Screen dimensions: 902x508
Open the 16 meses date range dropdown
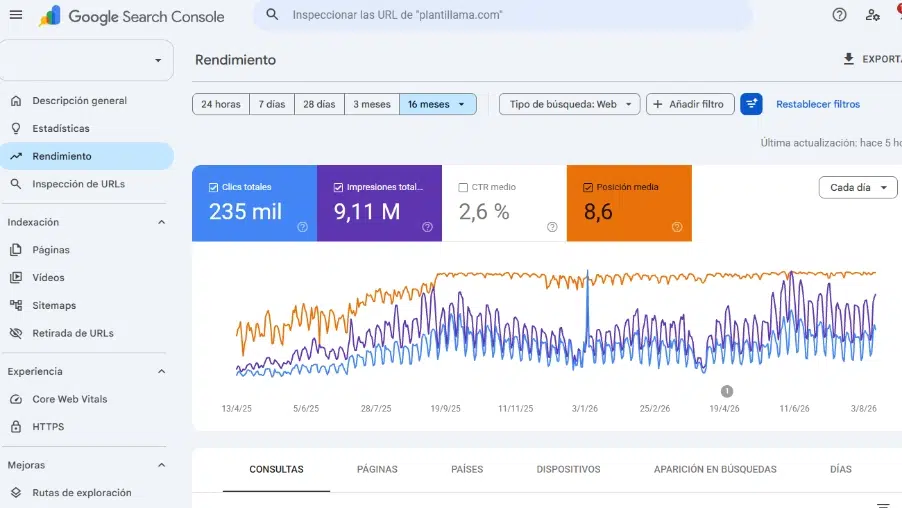pyautogui.click(x=438, y=104)
